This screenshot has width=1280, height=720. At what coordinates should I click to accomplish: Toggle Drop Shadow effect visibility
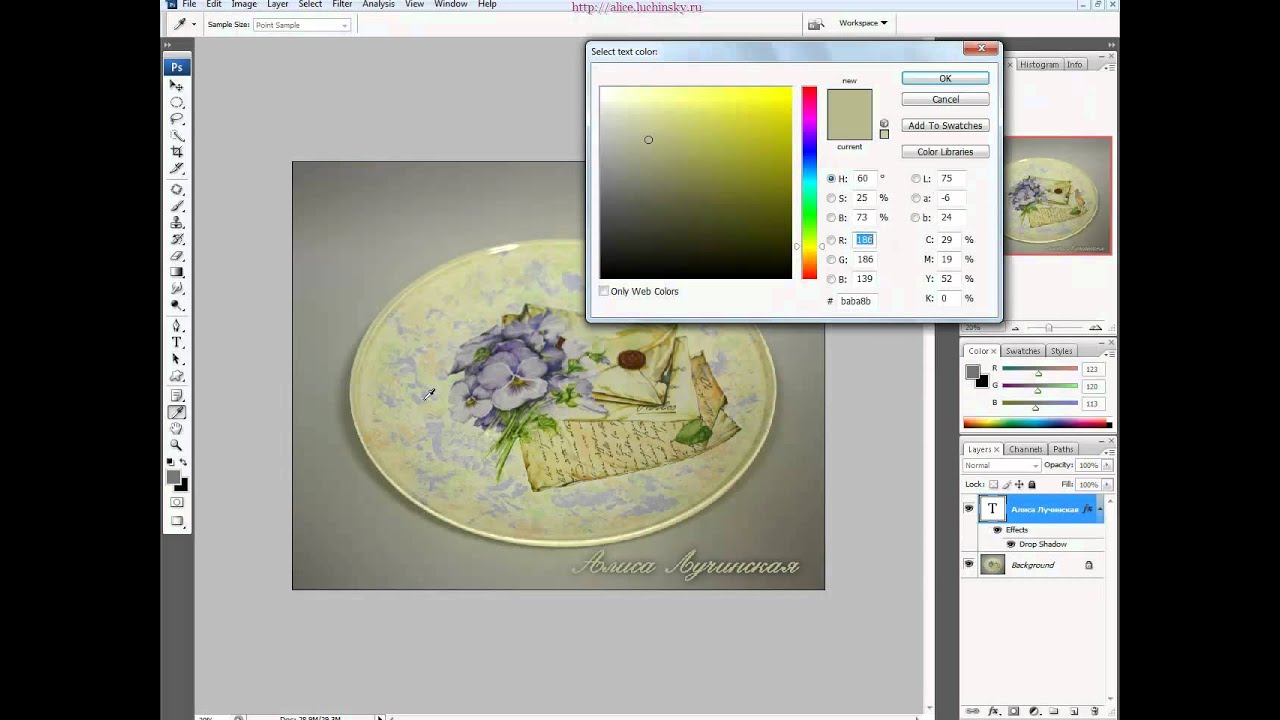click(1010, 544)
